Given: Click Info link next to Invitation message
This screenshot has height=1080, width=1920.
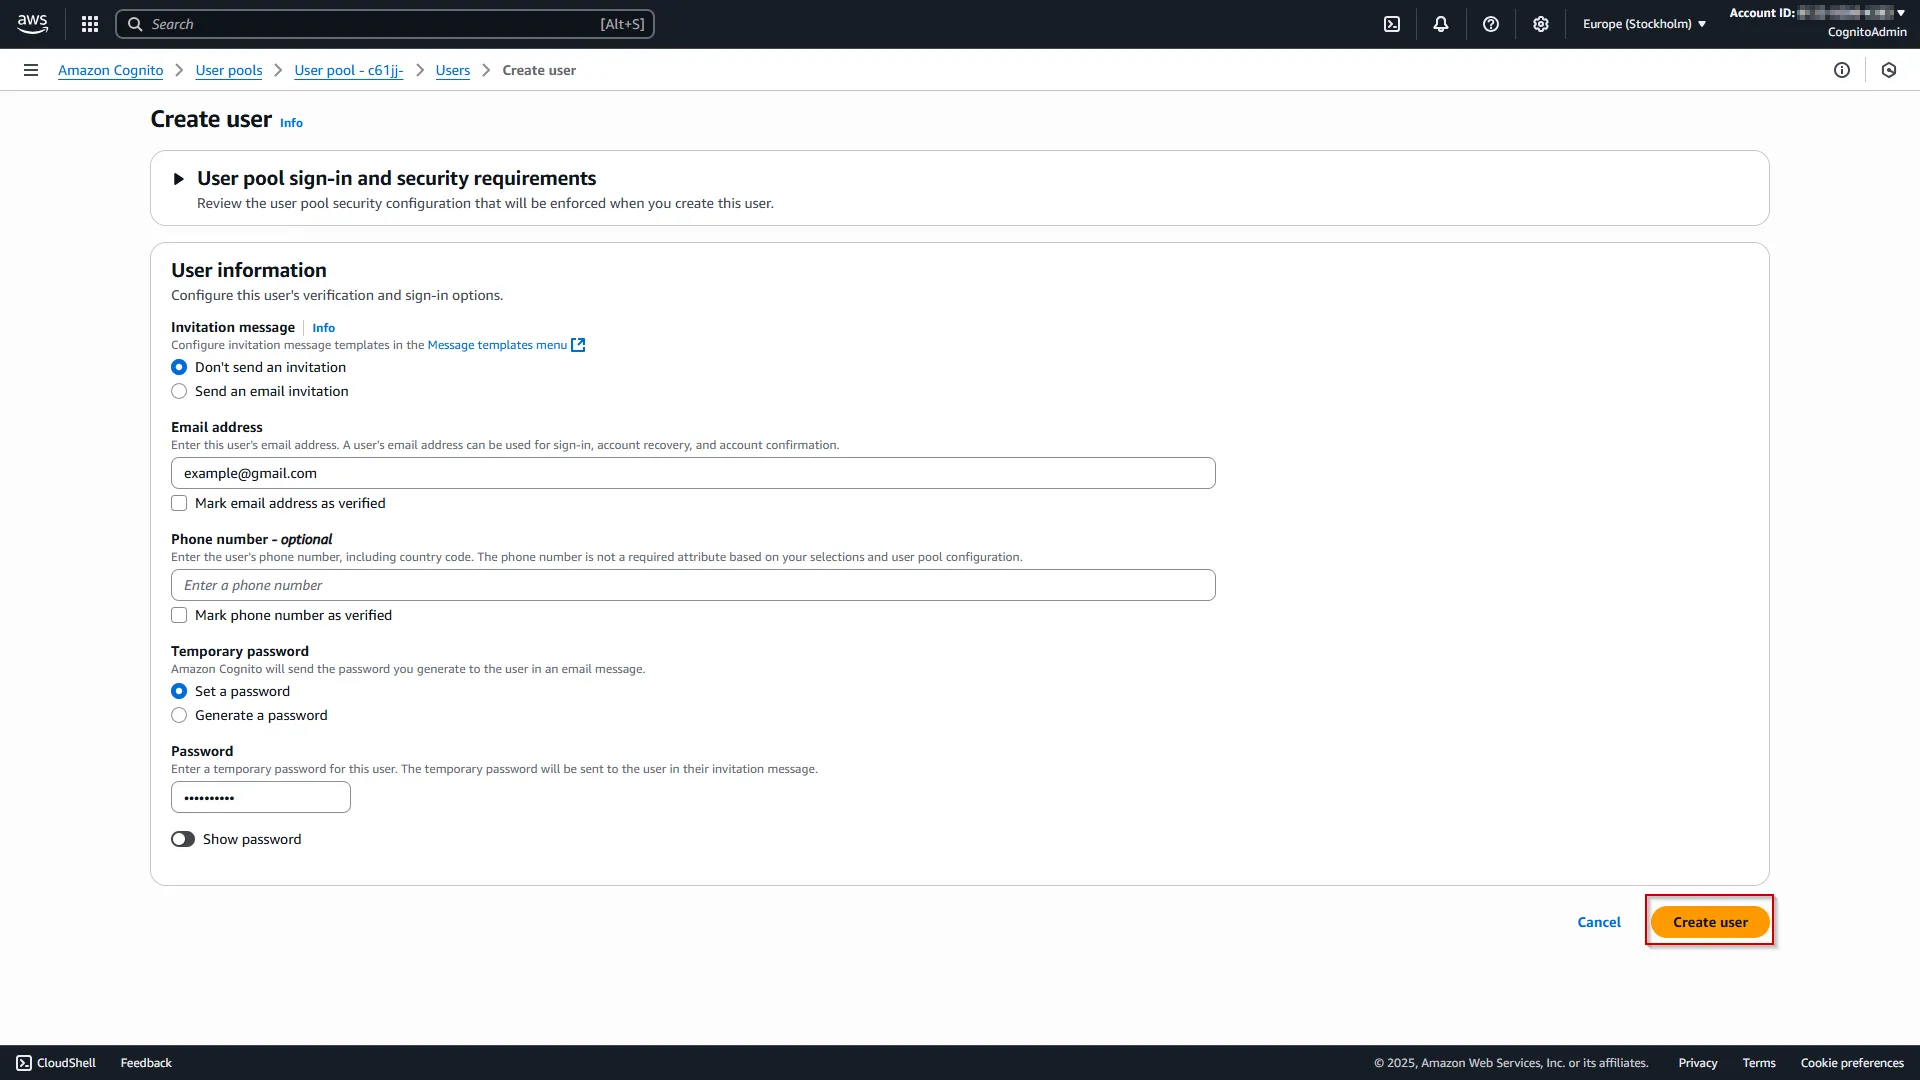Looking at the screenshot, I should (323, 328).
